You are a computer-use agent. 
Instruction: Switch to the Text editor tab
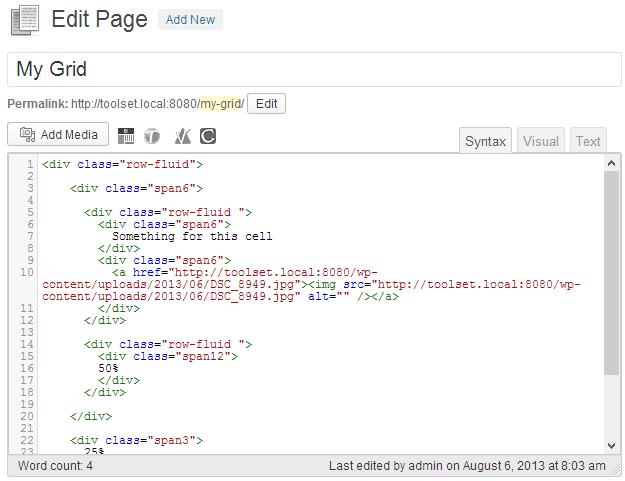588,141
